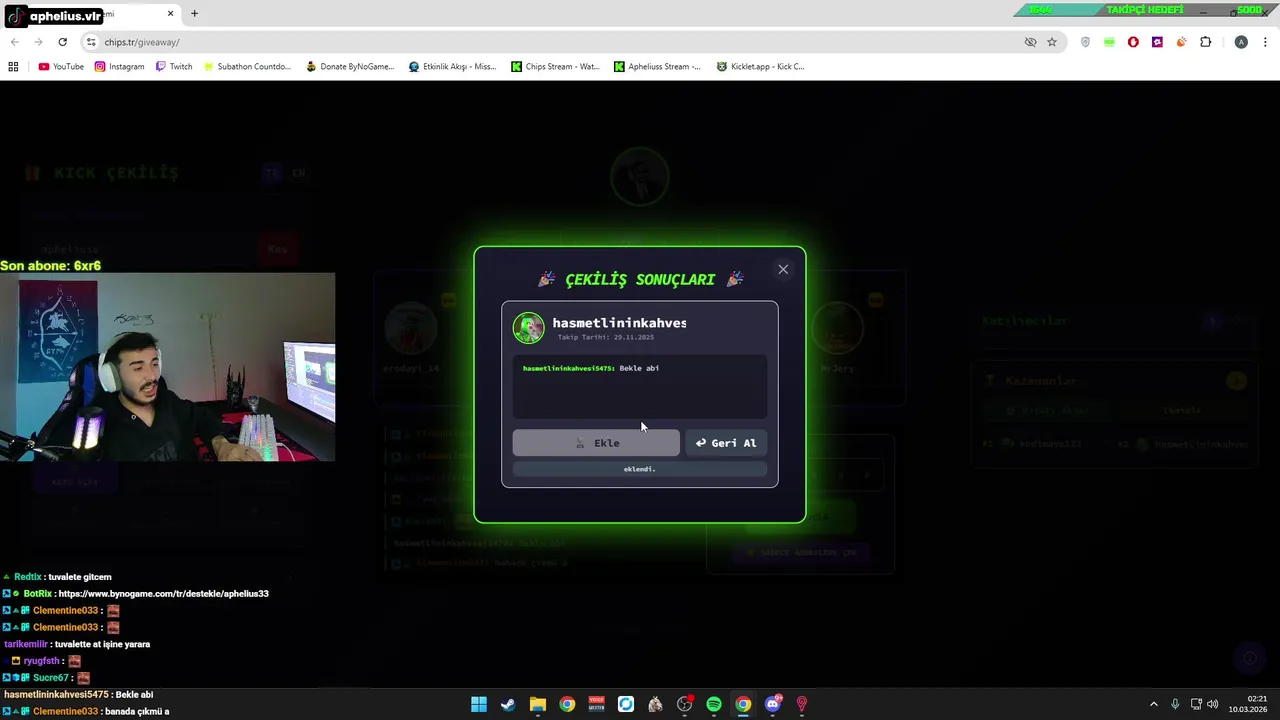Show hidden system tray icons
The image size is (1280, 720).
point(1153,704)
